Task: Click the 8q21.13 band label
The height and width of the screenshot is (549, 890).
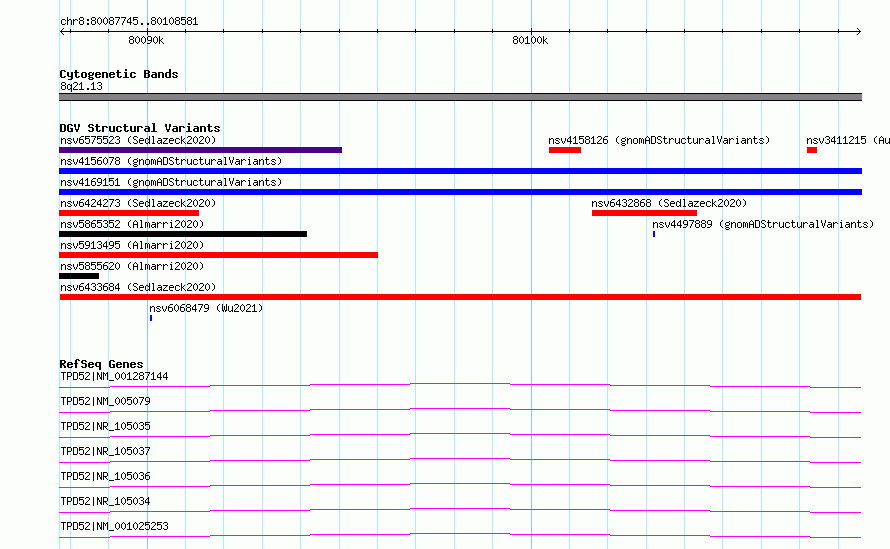Action: 81,86
